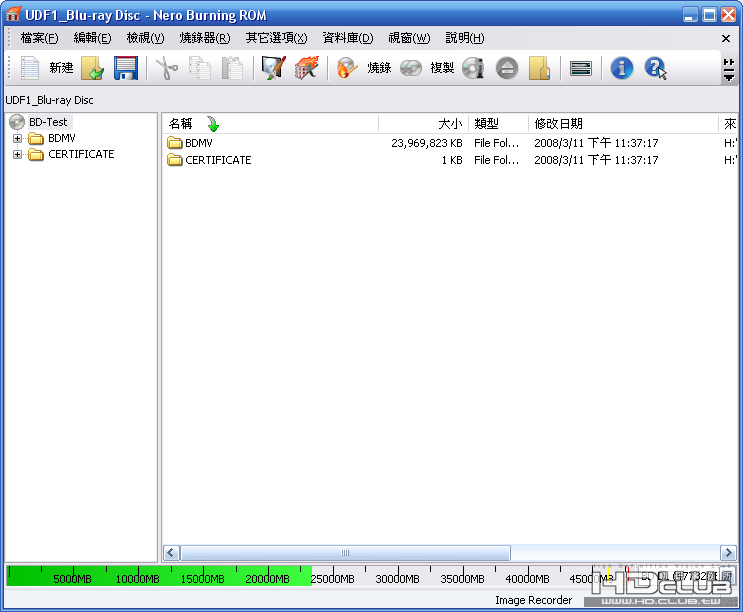Click the 燒錄 burn button
The width and height of the screenshot is (743, 612).
point(379,68)
